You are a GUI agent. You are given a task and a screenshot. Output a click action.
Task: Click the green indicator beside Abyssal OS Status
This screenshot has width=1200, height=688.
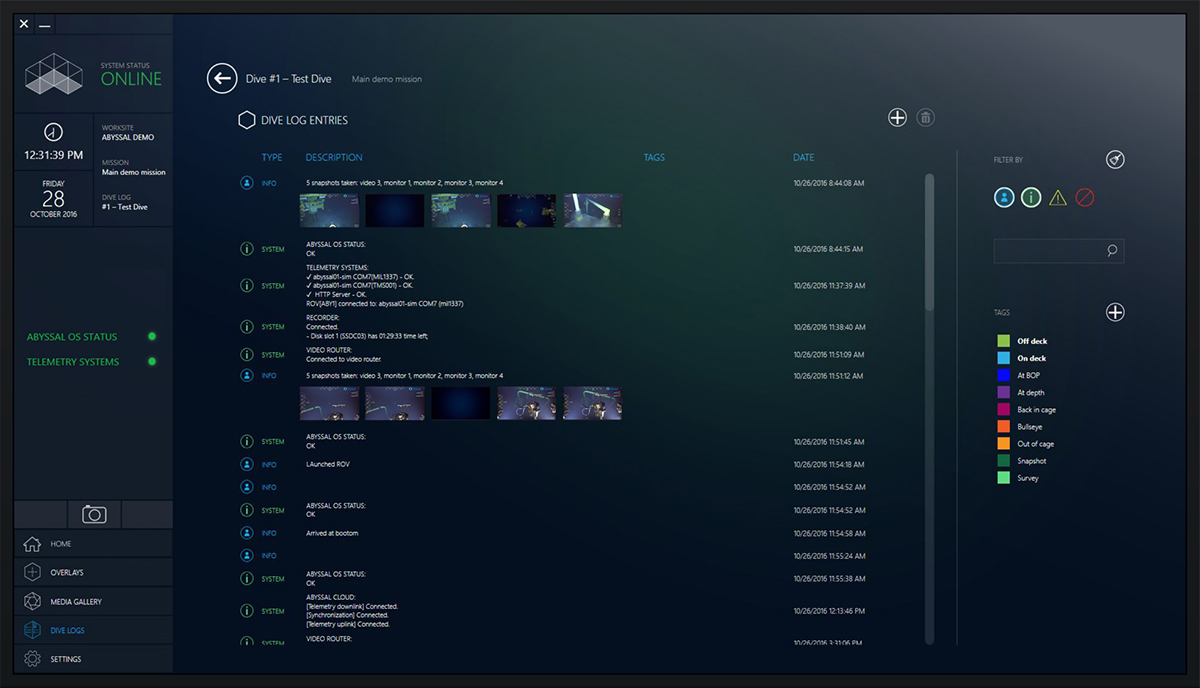pyautogui.click(x=152, y=337)
